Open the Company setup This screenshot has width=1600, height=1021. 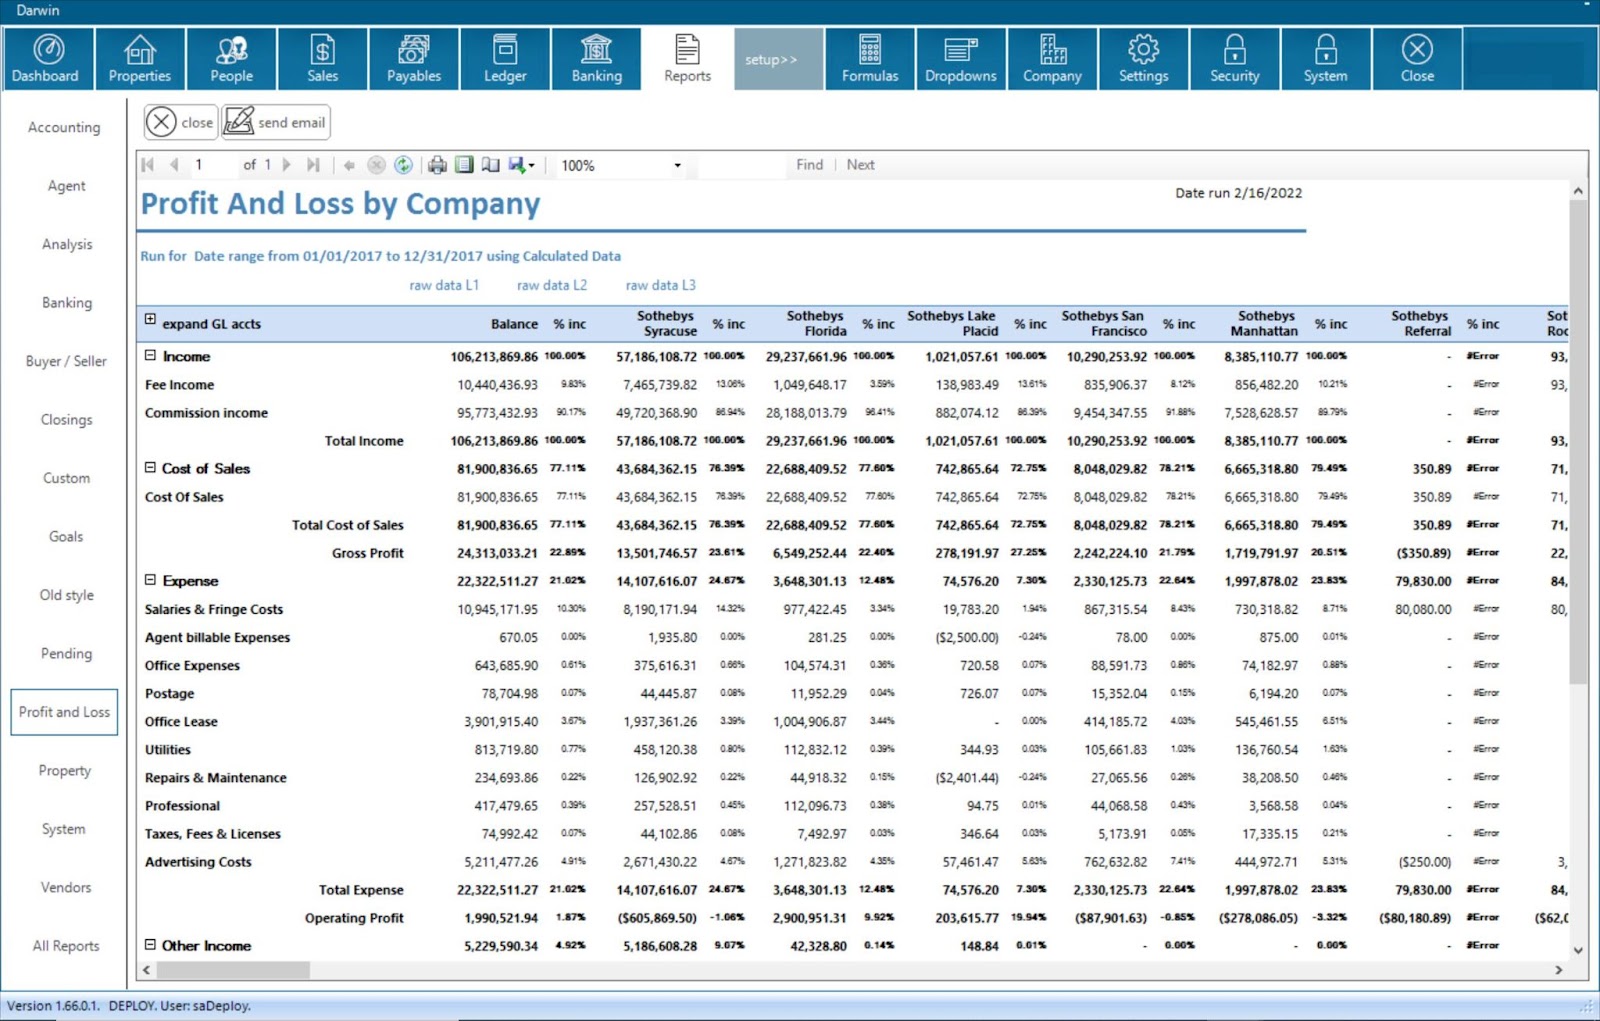(x=1052, y=59)
